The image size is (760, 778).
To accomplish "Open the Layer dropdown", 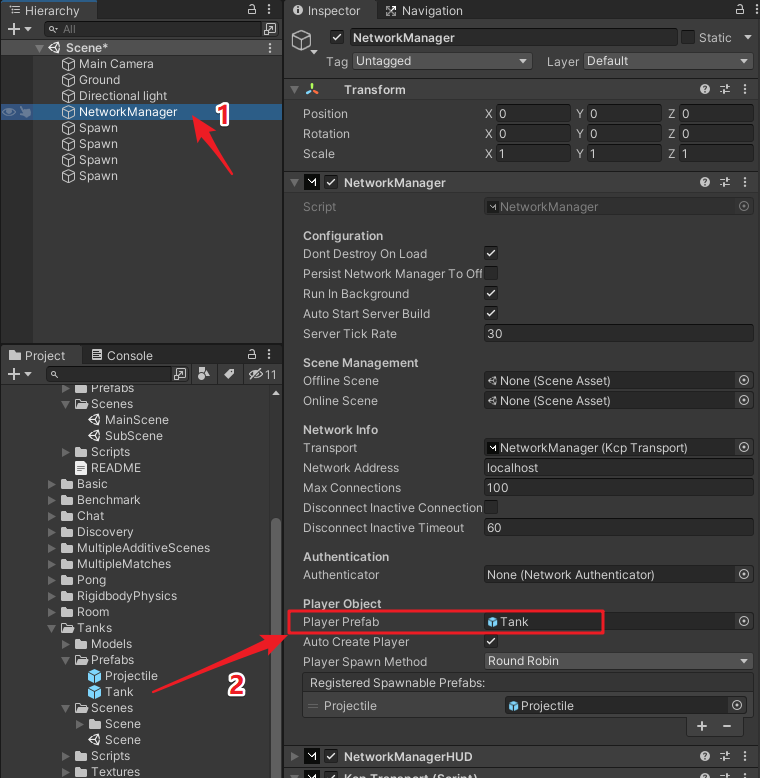I will [x=668, y=61].
